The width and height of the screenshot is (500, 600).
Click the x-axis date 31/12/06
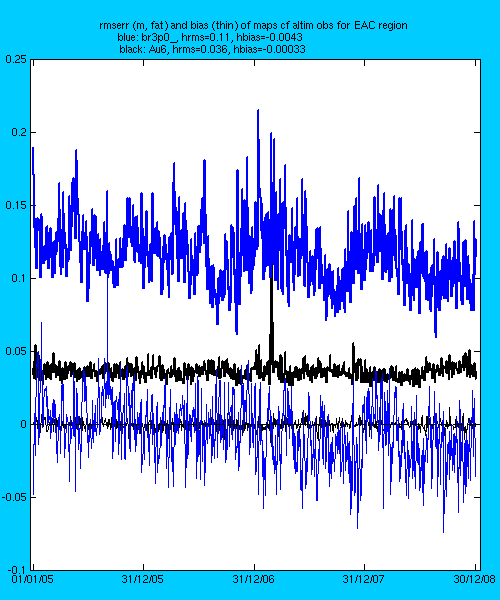(x=253, y=579)
